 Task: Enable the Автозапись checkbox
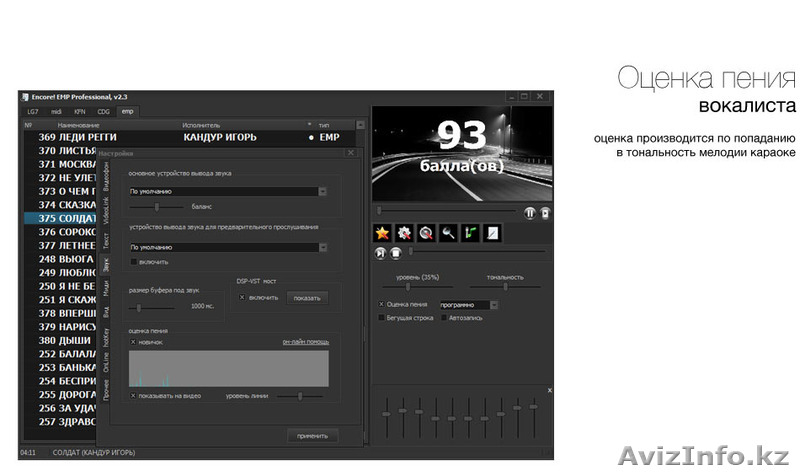pyautogui.click(x=443, y=317)
